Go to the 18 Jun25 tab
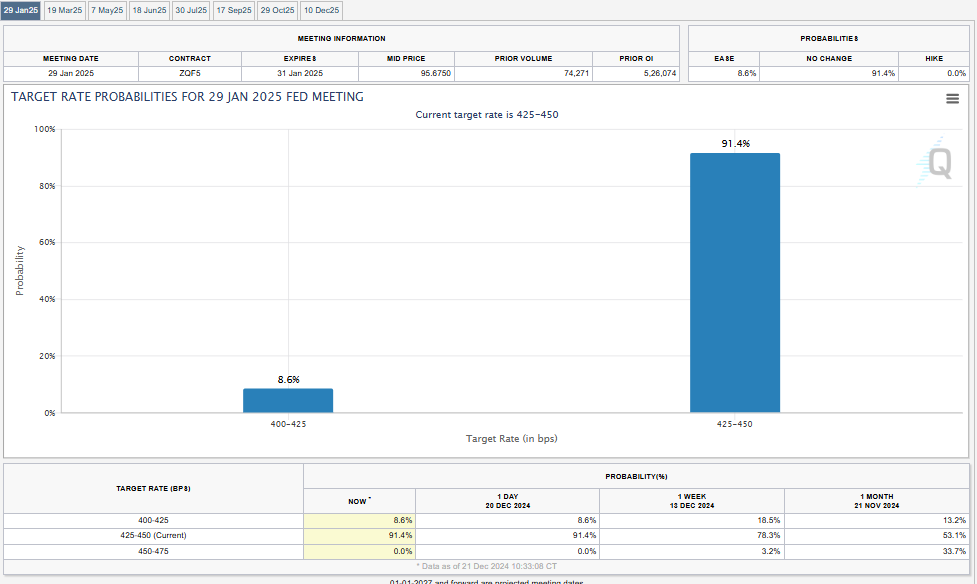Viewport: 977px width, 584px height. pos(150,11)
